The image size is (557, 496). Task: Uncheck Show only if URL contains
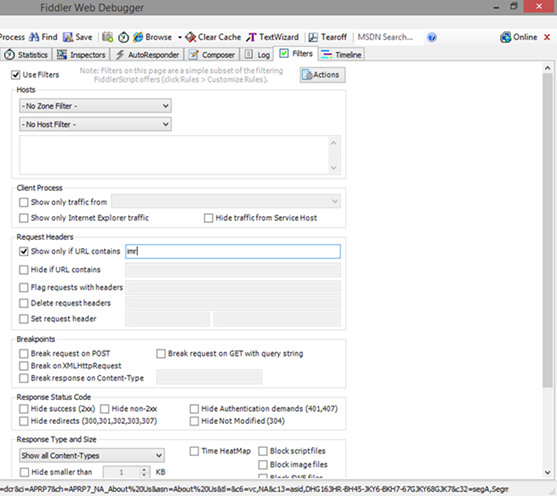[23, 252]
